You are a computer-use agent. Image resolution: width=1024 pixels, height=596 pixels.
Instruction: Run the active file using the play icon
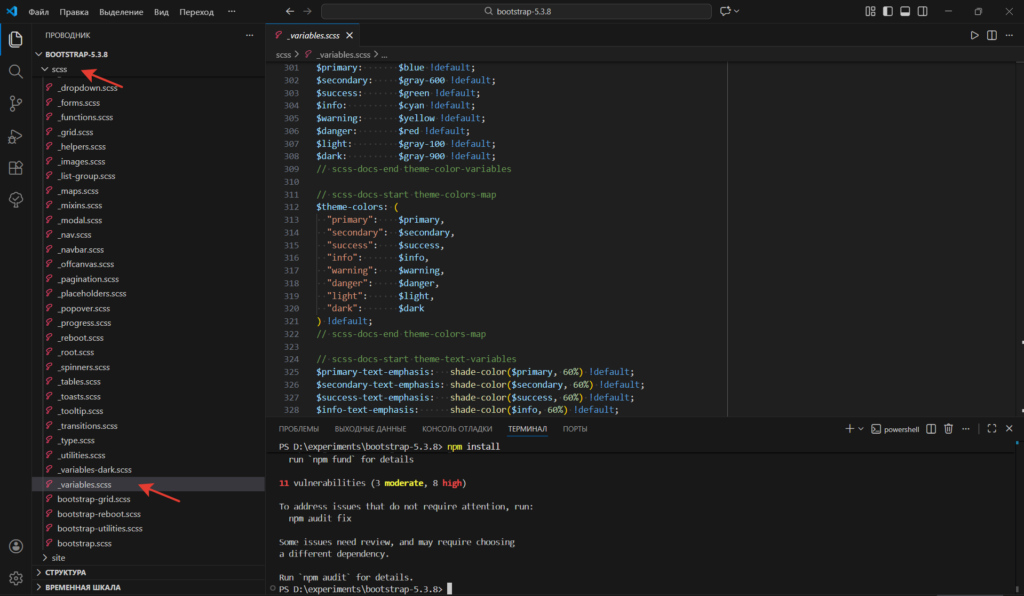pos(973,34)
